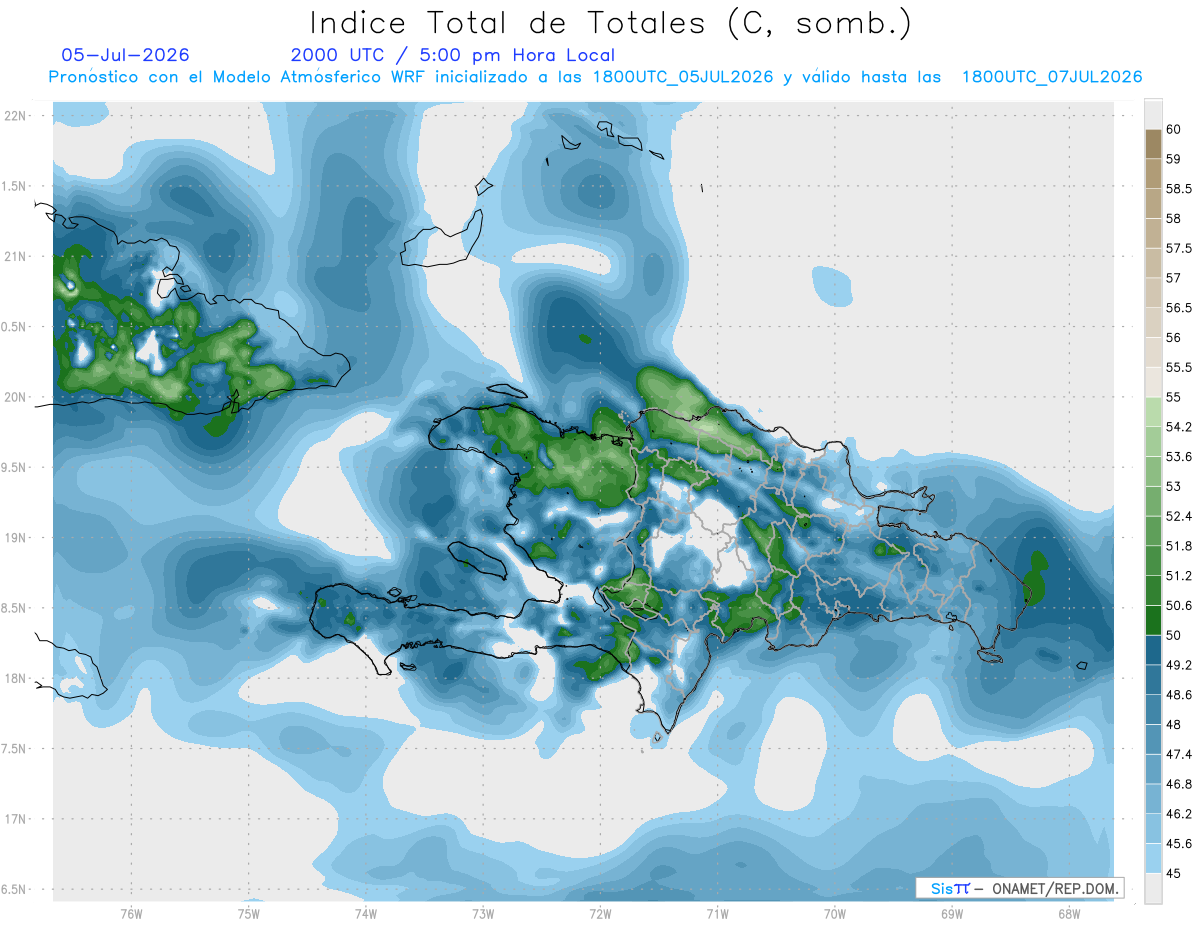Screen dimensions: 1200x927
Task: Click the colorbar value '52.4'
Action: click(1179, 516)
